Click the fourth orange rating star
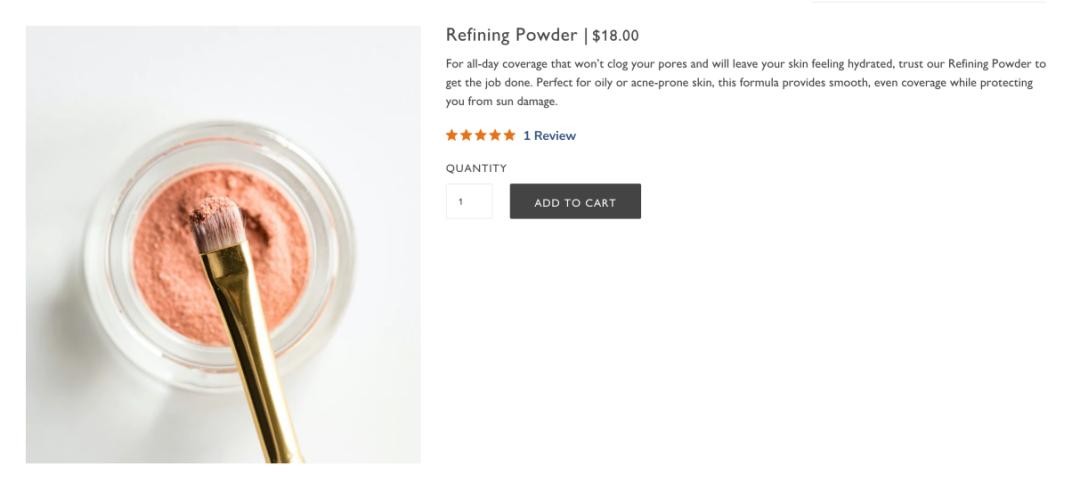Viewport: 1080px width, 490px height. [495, 135]
